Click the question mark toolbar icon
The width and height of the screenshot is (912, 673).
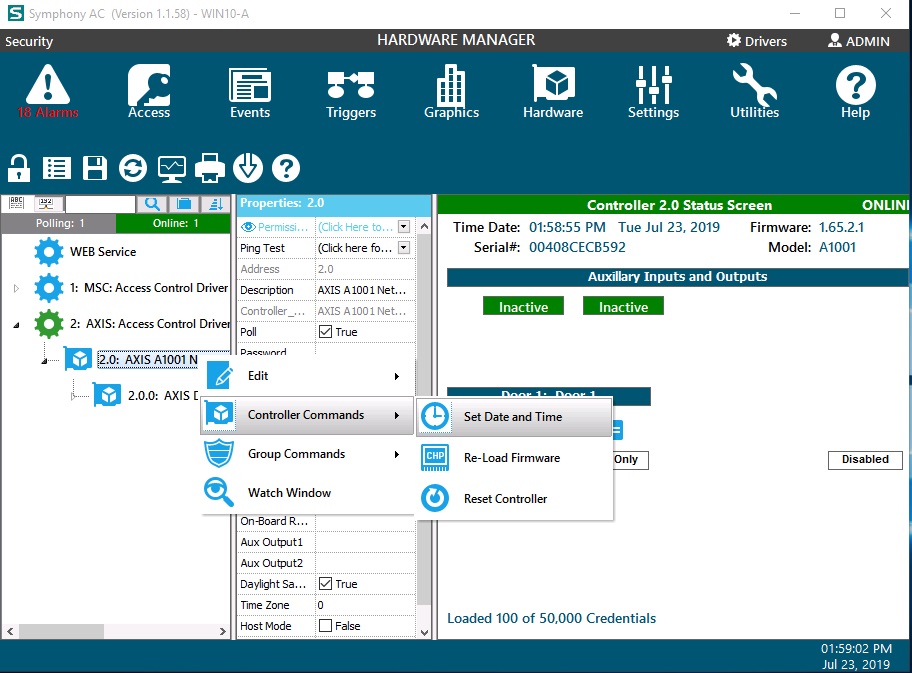pyautogui.click(x=286, y=168)
